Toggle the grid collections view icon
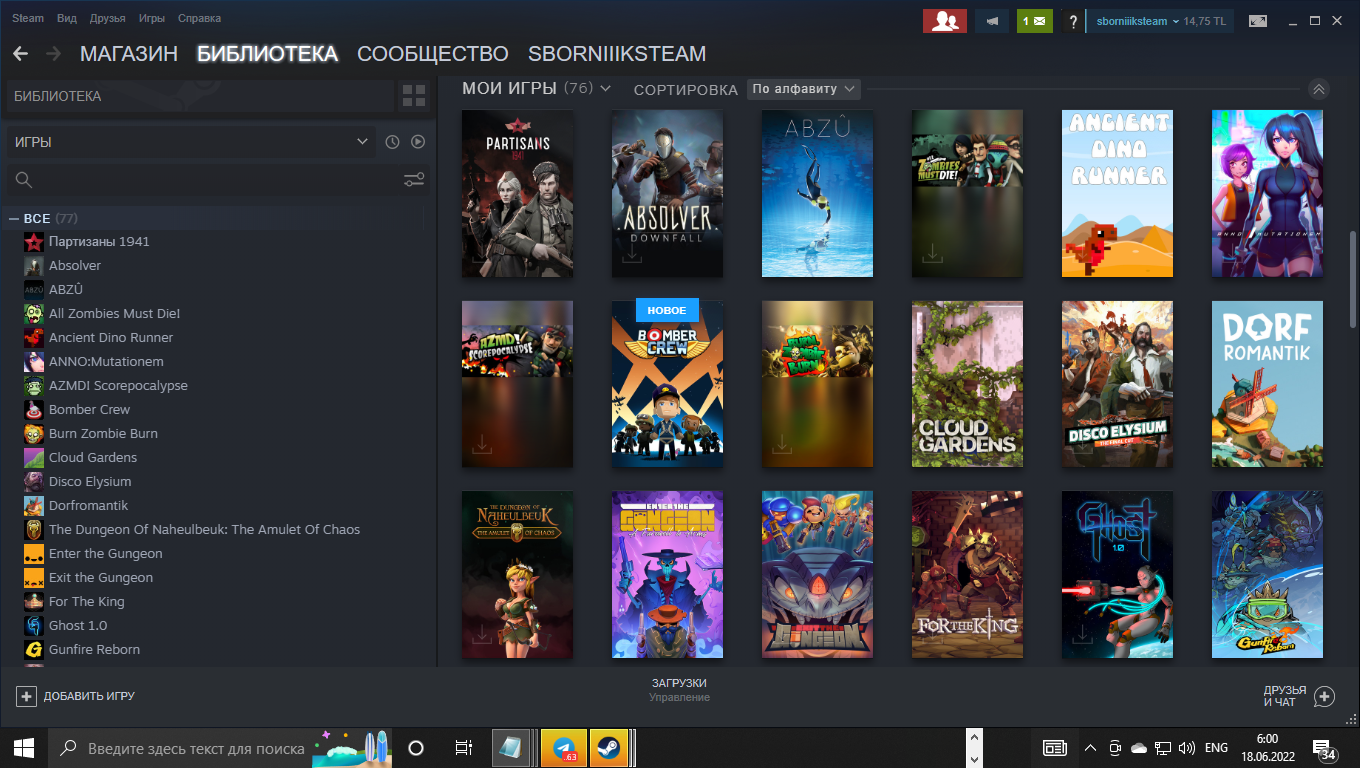 pyautogui.click(x=414, y=96)
